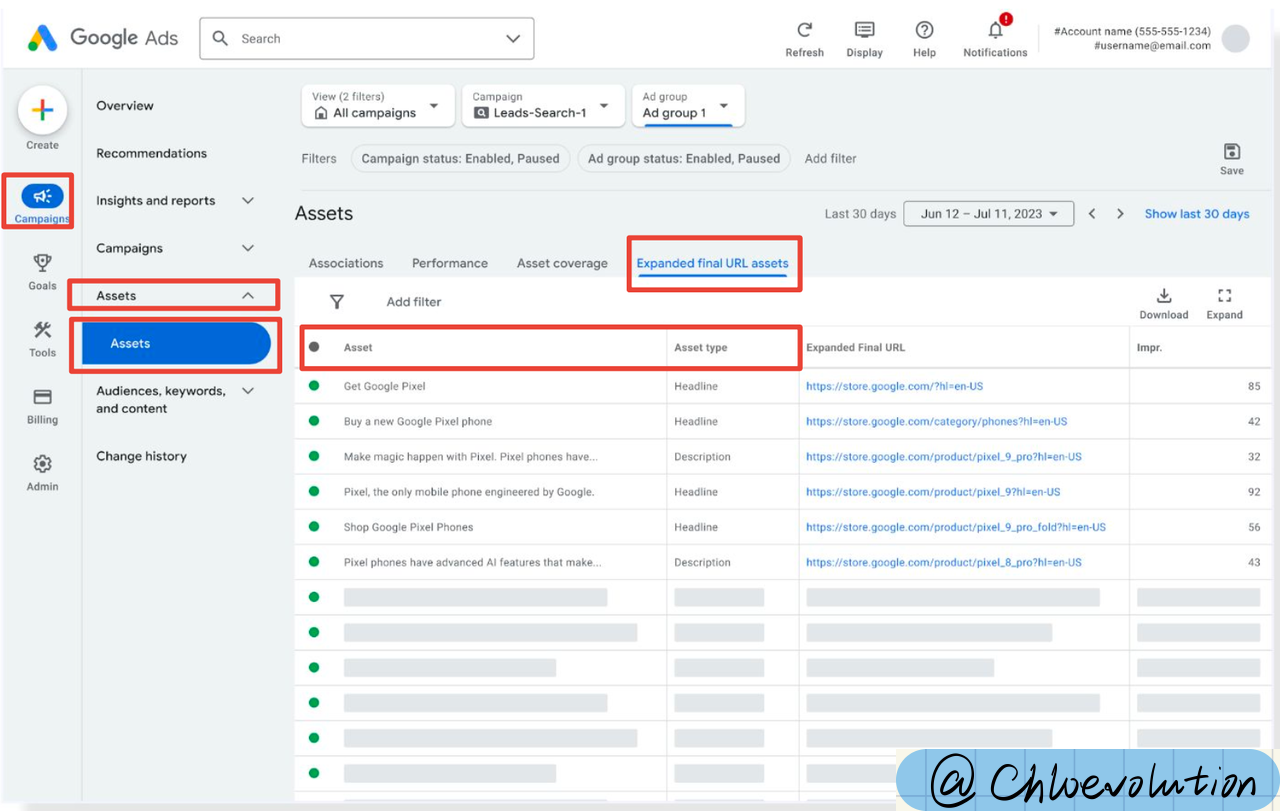Open the Admin gear icon

coord(42,464)
